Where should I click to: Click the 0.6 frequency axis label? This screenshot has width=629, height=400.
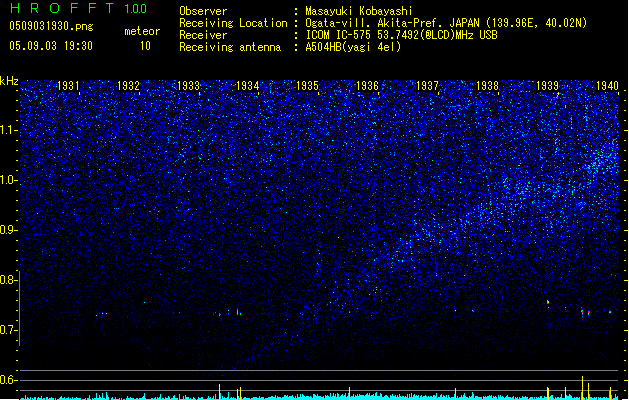pos(8,380)
